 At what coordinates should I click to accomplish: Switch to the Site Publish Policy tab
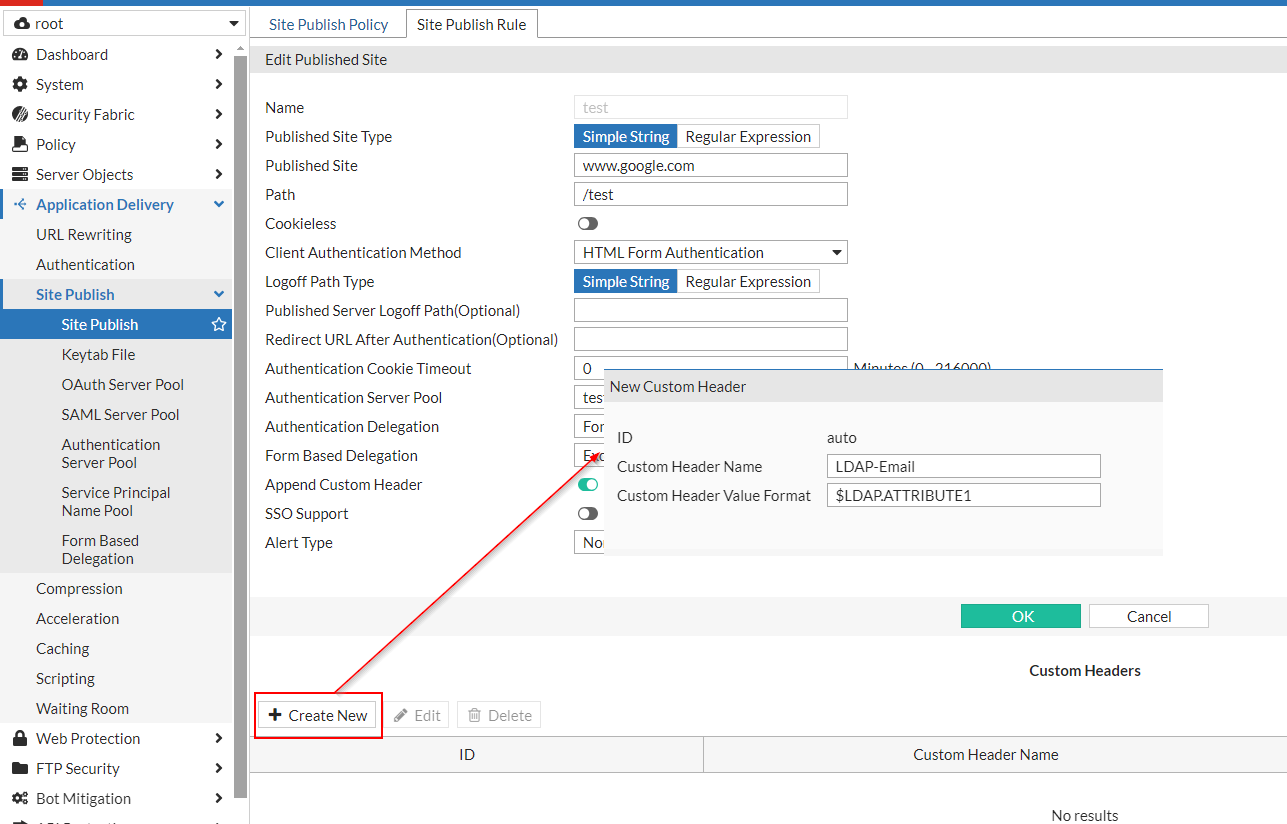coord(328,24)
